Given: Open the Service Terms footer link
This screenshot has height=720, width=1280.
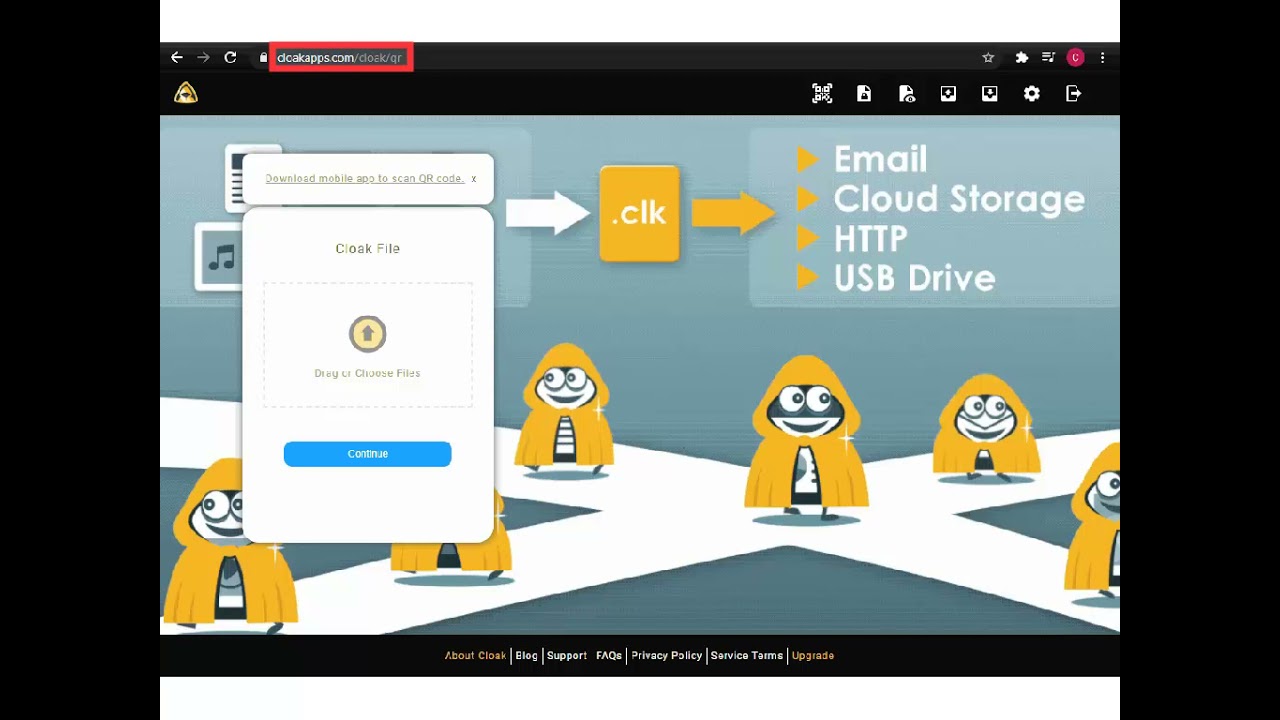Looking at the screenshot, I should 746,656.
